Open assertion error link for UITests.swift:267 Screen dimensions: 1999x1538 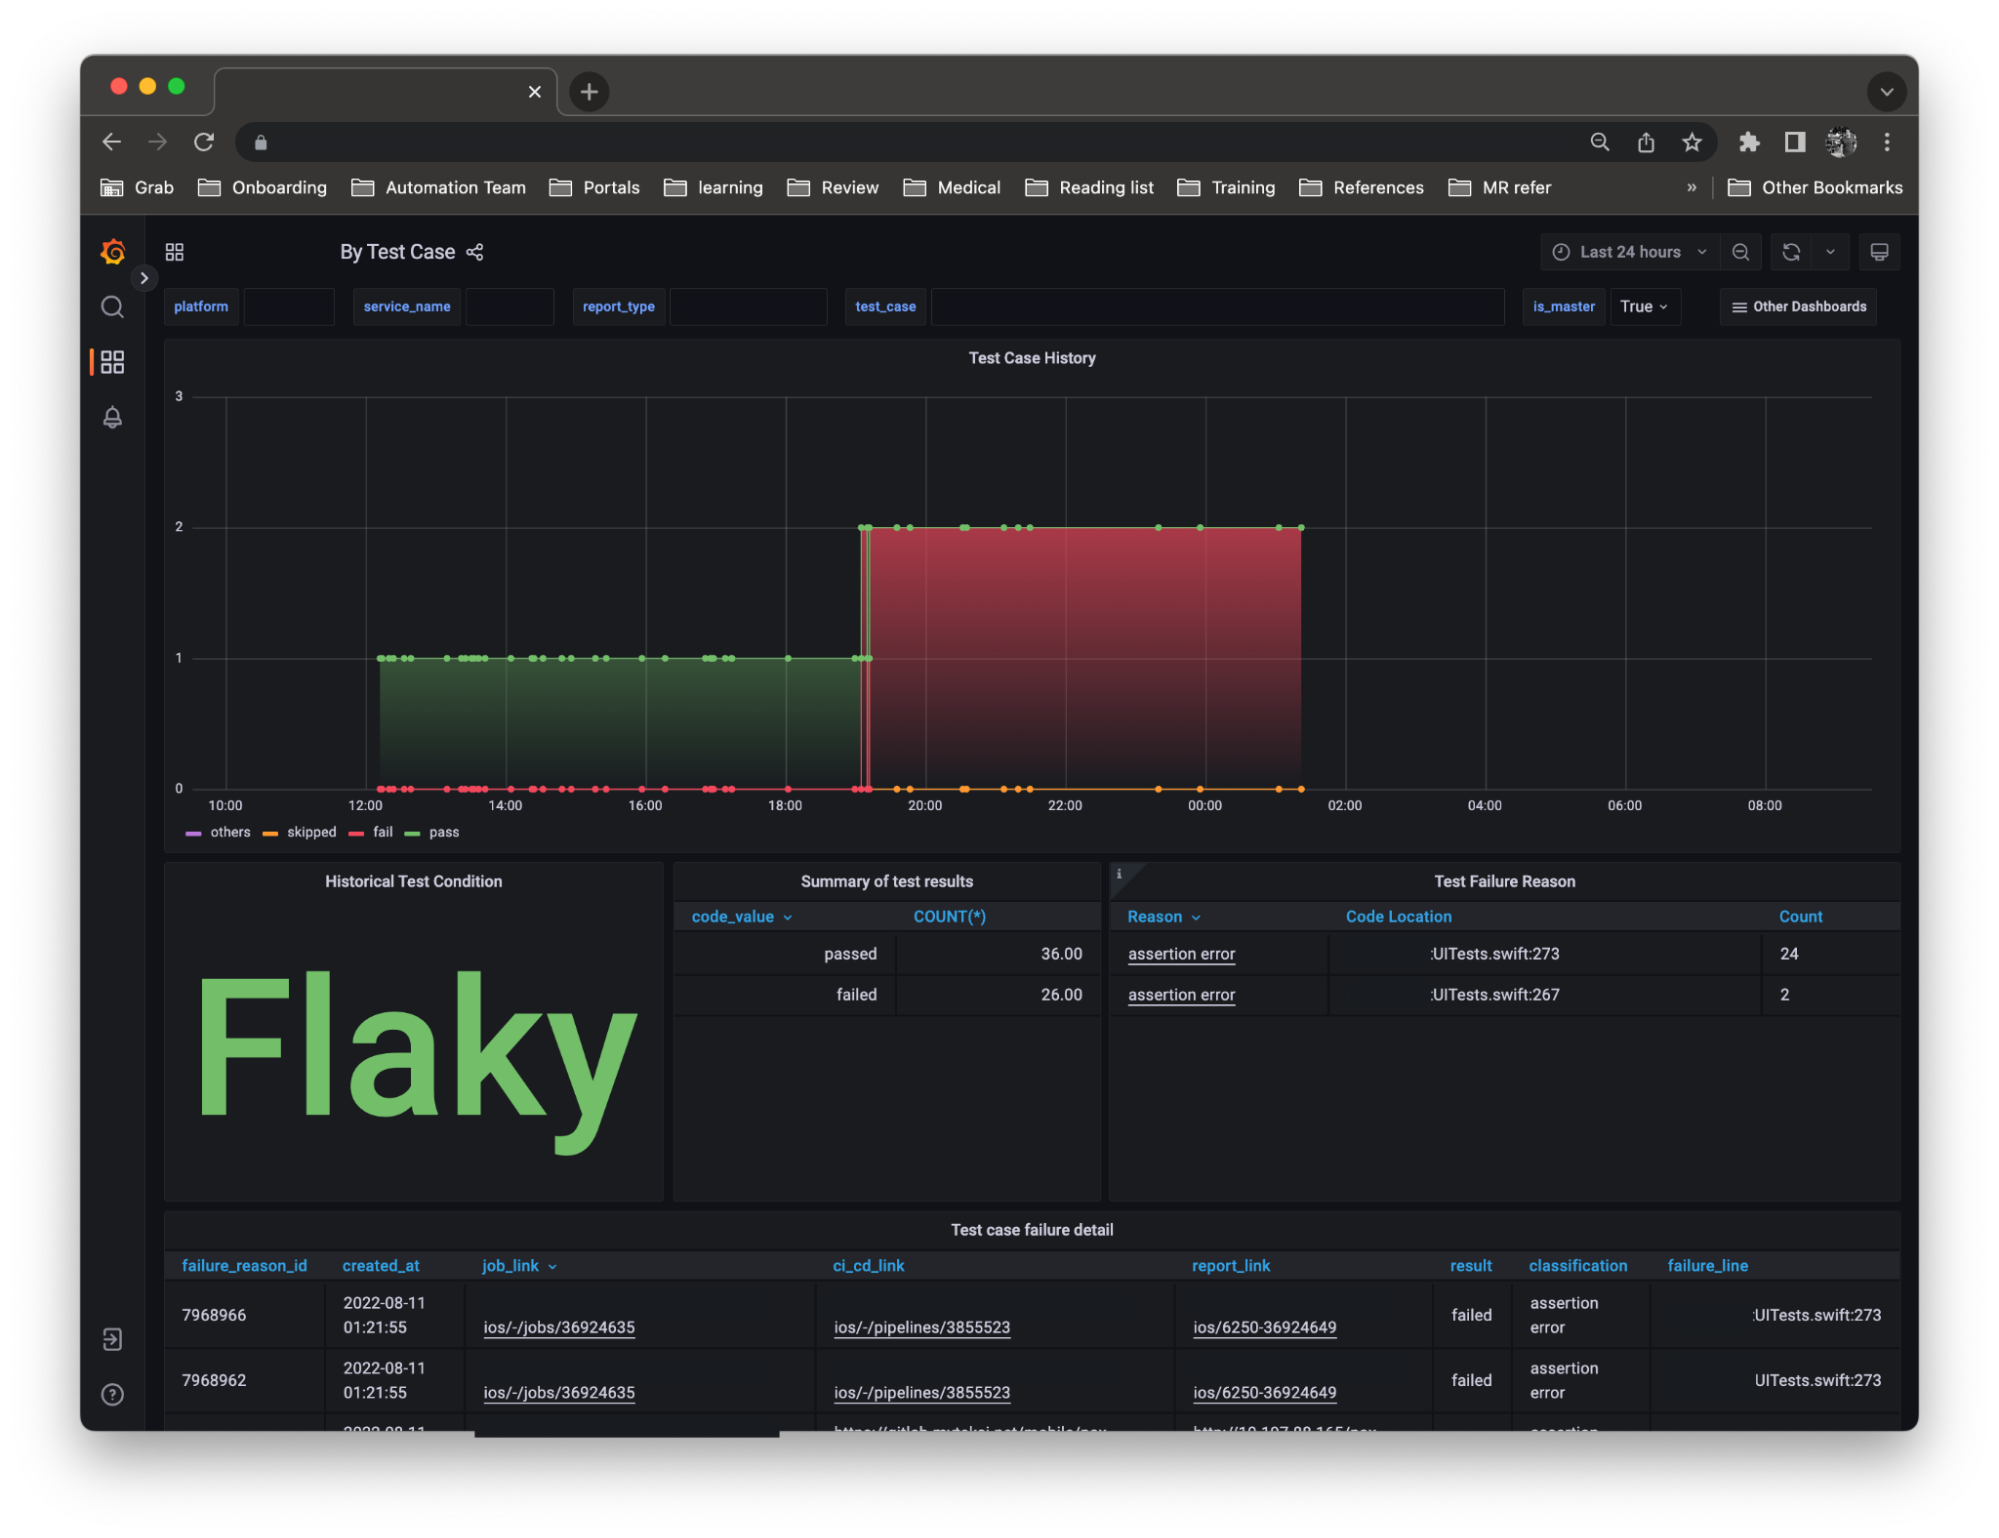pos(1181,995)
